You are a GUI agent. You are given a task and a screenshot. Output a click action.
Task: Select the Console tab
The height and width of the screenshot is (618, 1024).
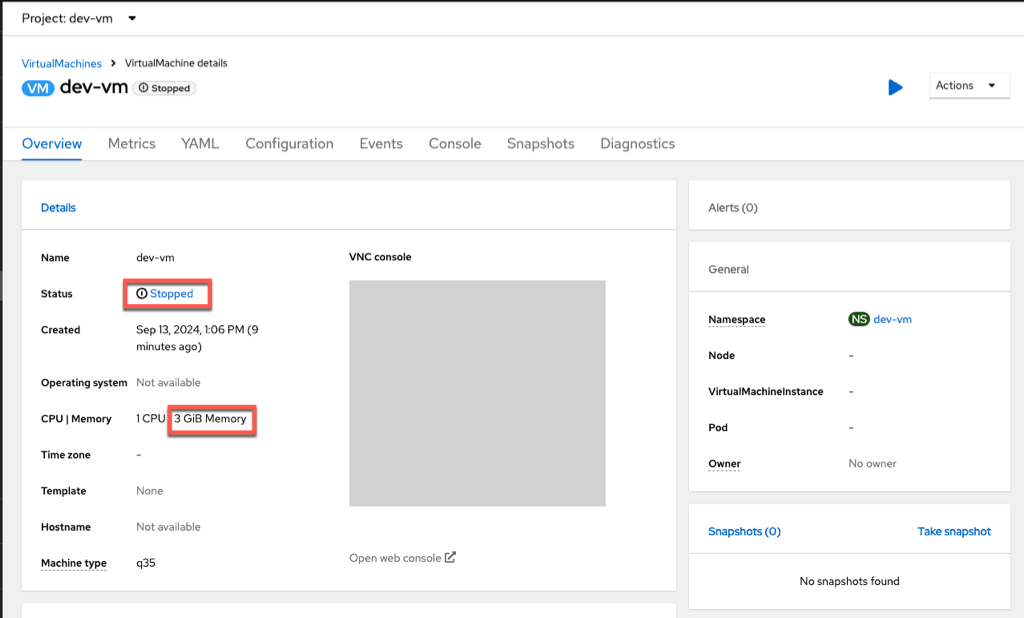click(454, 143)
